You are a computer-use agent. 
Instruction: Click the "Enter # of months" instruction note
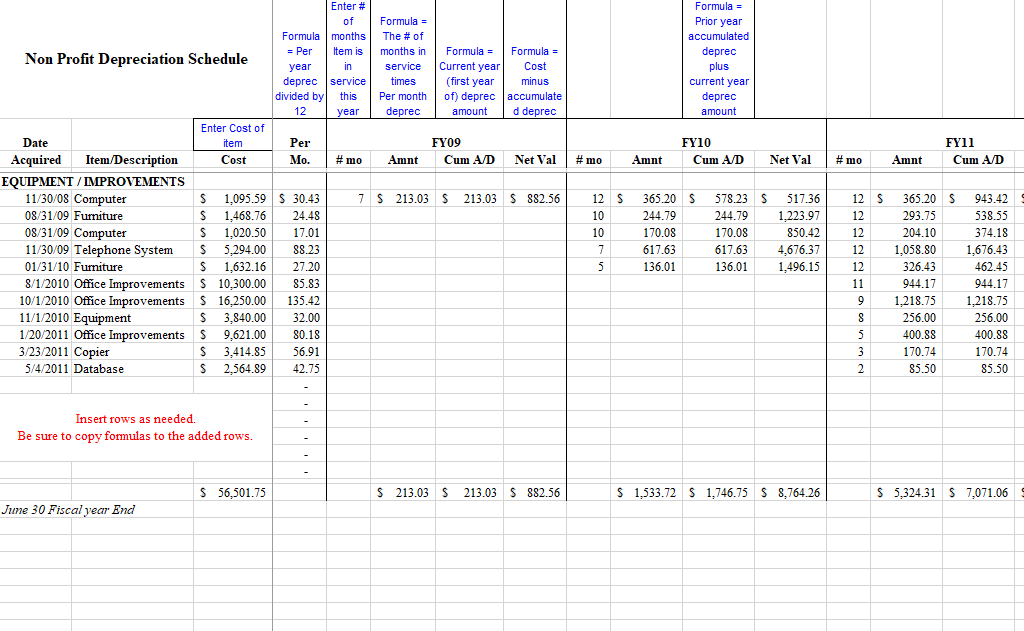[348, 59]
